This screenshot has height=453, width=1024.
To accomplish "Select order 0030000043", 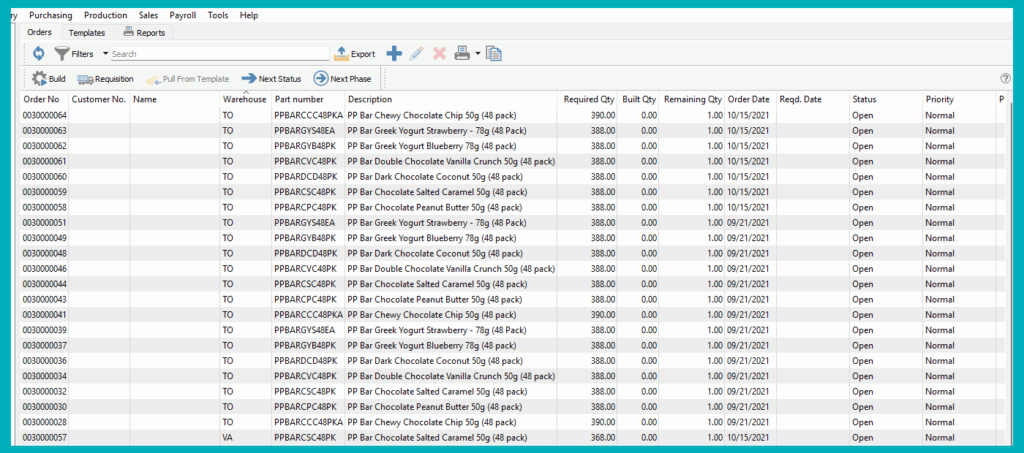I will 512,300.
